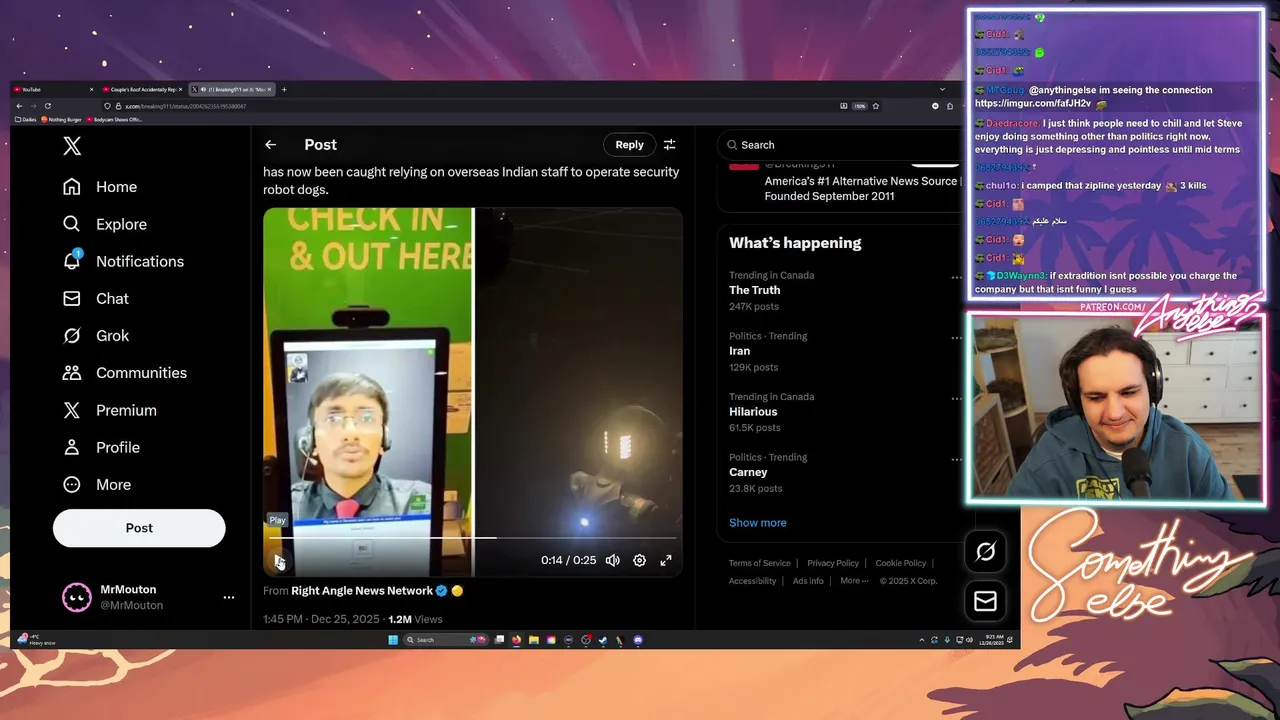Click browser forward navigation arrow
Screen dimensions: 1280x720
[x=33, y=106]
